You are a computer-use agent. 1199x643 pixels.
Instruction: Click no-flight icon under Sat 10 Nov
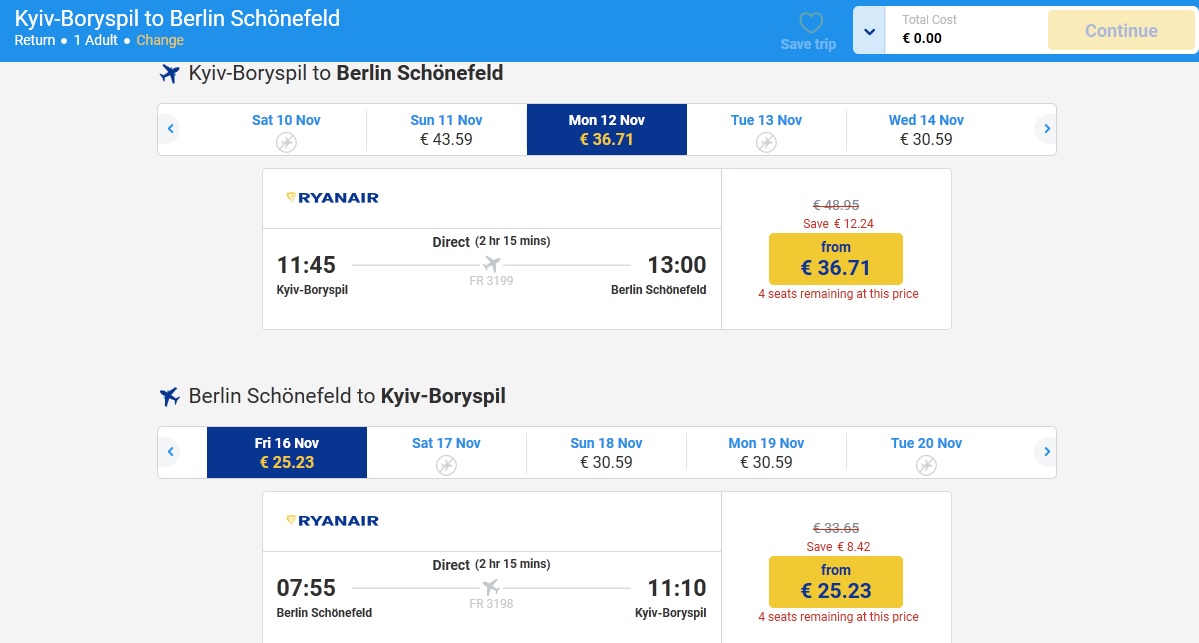tap(286, 142)
